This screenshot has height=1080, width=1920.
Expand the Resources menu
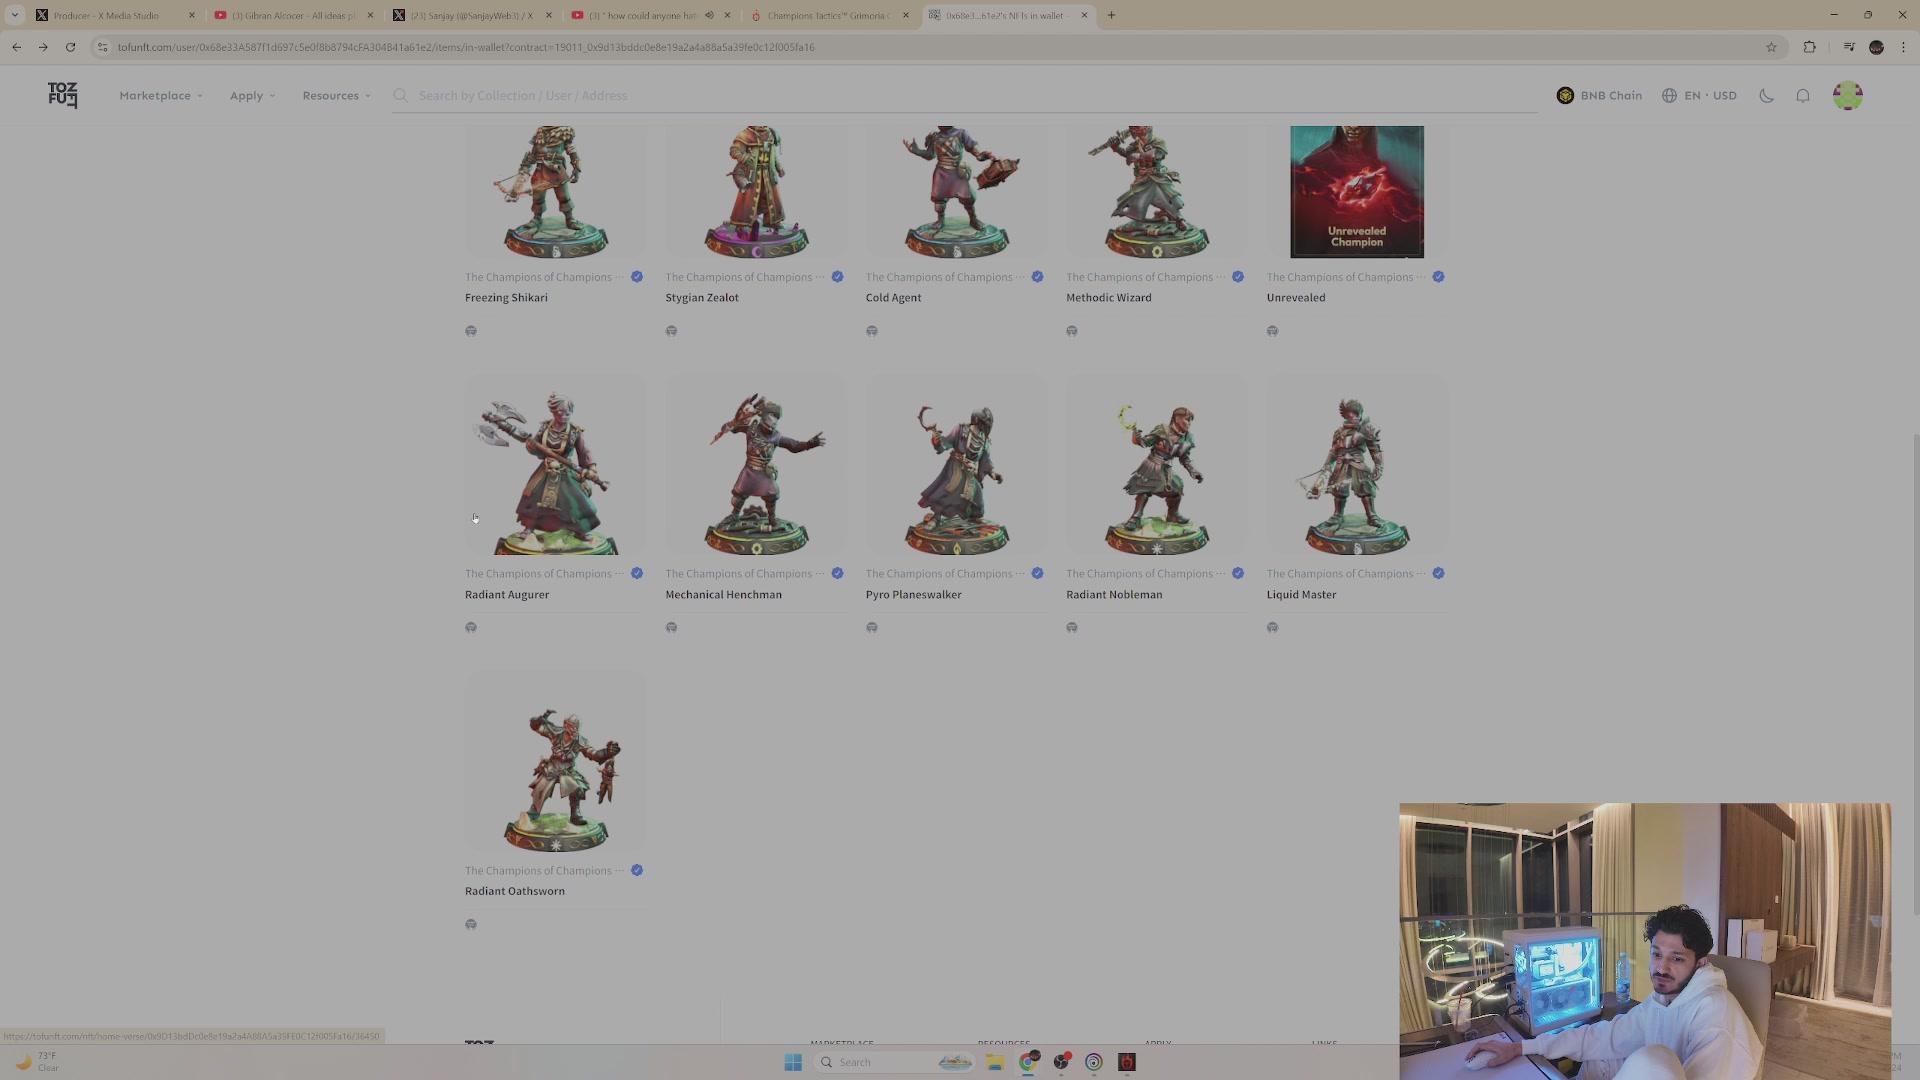click(x=336, y=96)
